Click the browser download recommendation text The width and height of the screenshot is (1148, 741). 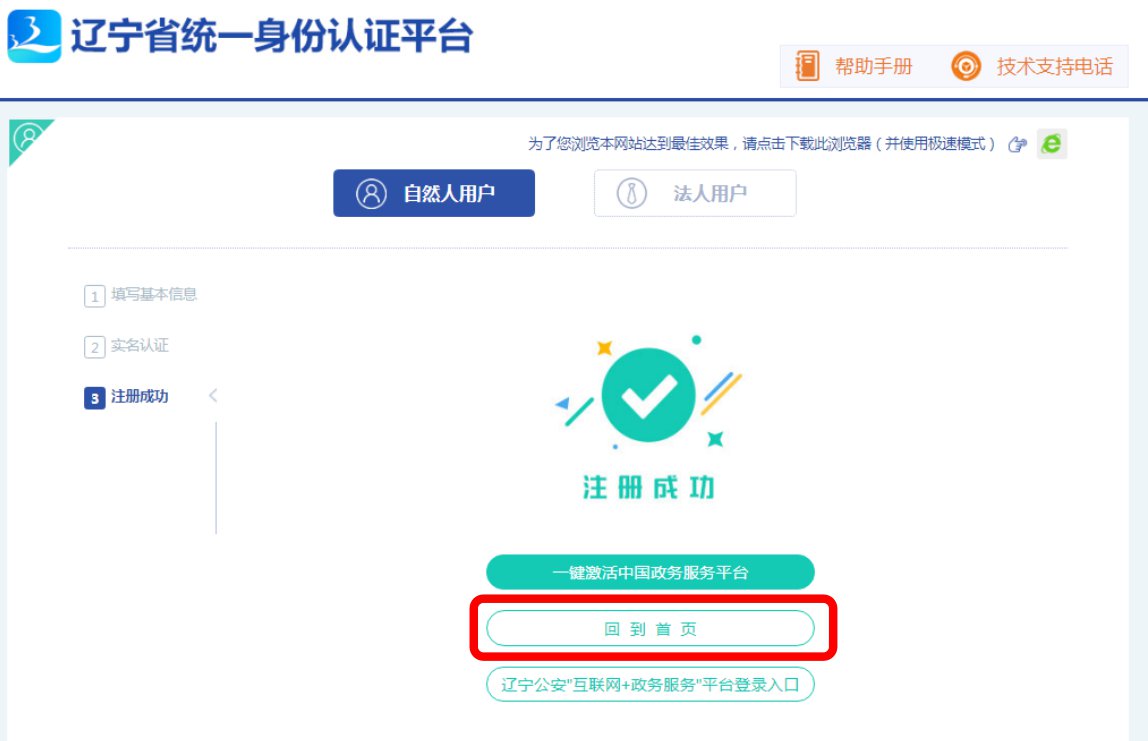tap(762, 144)
